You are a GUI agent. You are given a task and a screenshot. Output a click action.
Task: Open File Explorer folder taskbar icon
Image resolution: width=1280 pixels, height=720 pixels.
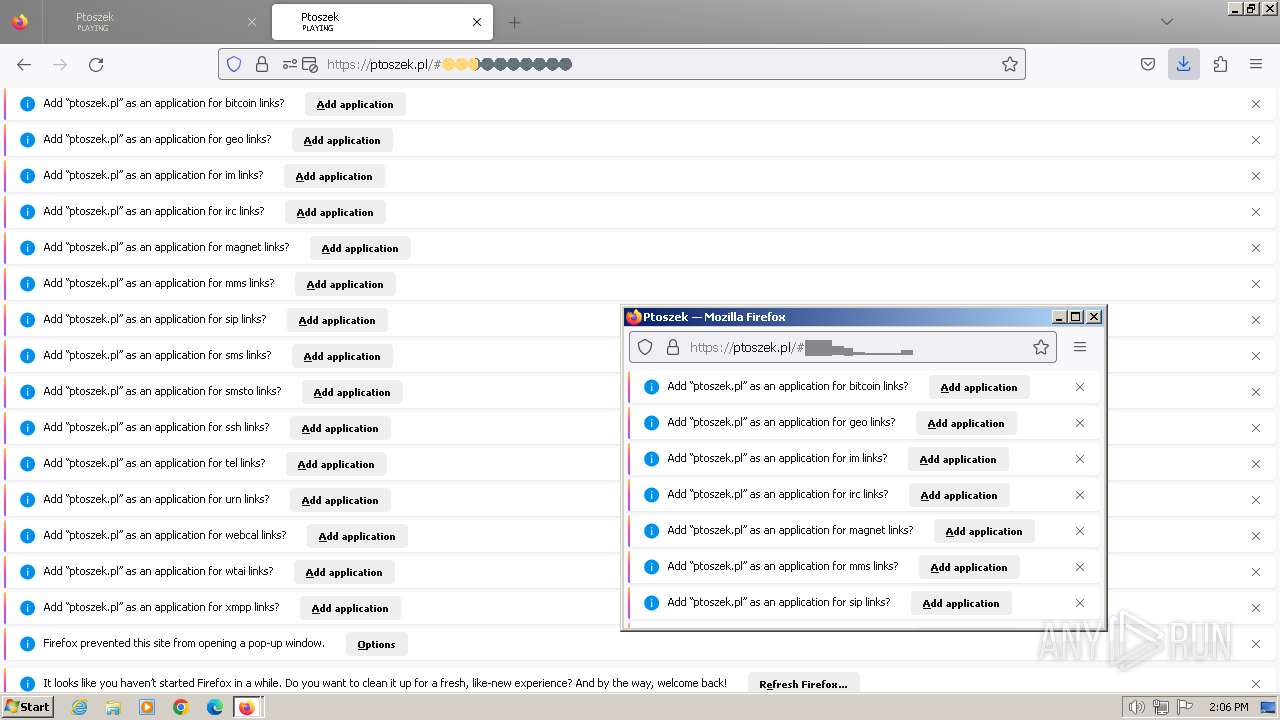[x=113, y=707]
